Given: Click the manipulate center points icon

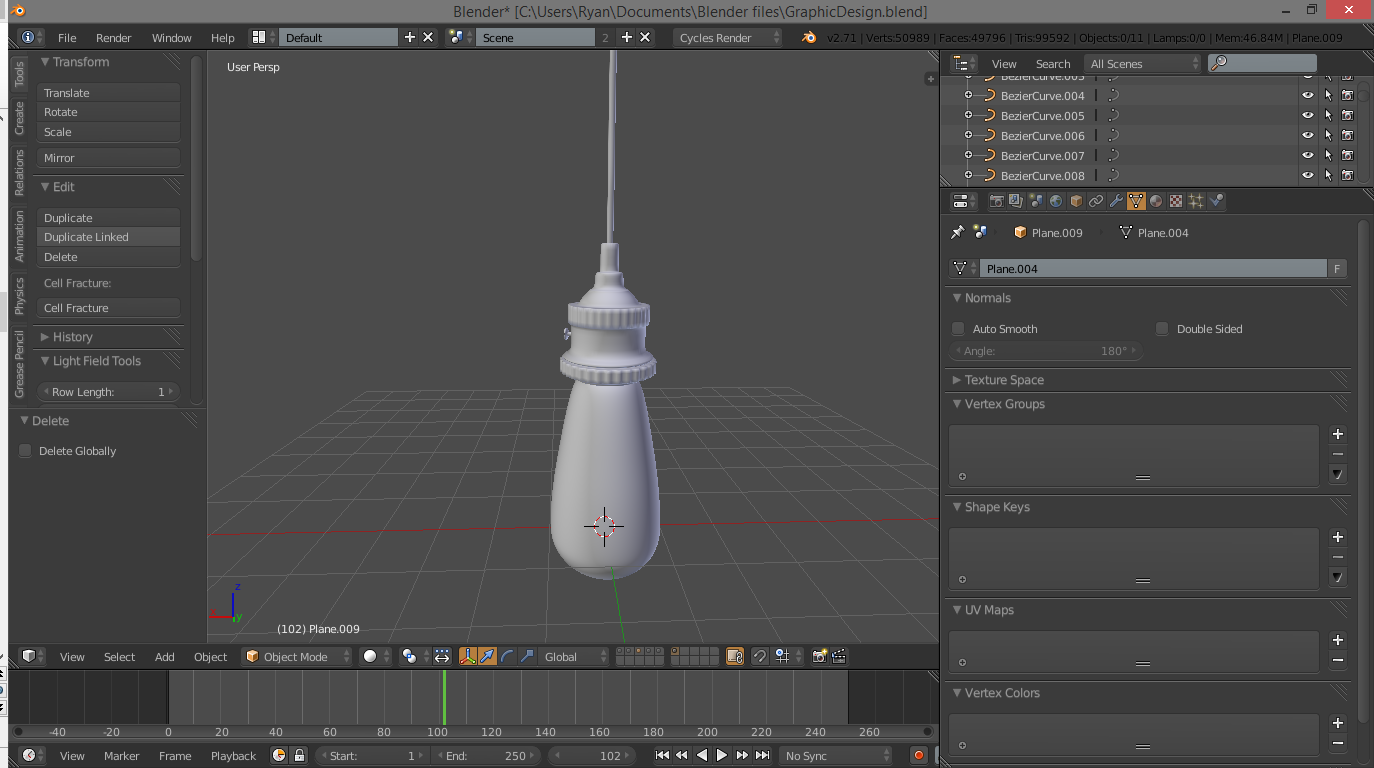Looking at the screenshot, I should point(442,656).
